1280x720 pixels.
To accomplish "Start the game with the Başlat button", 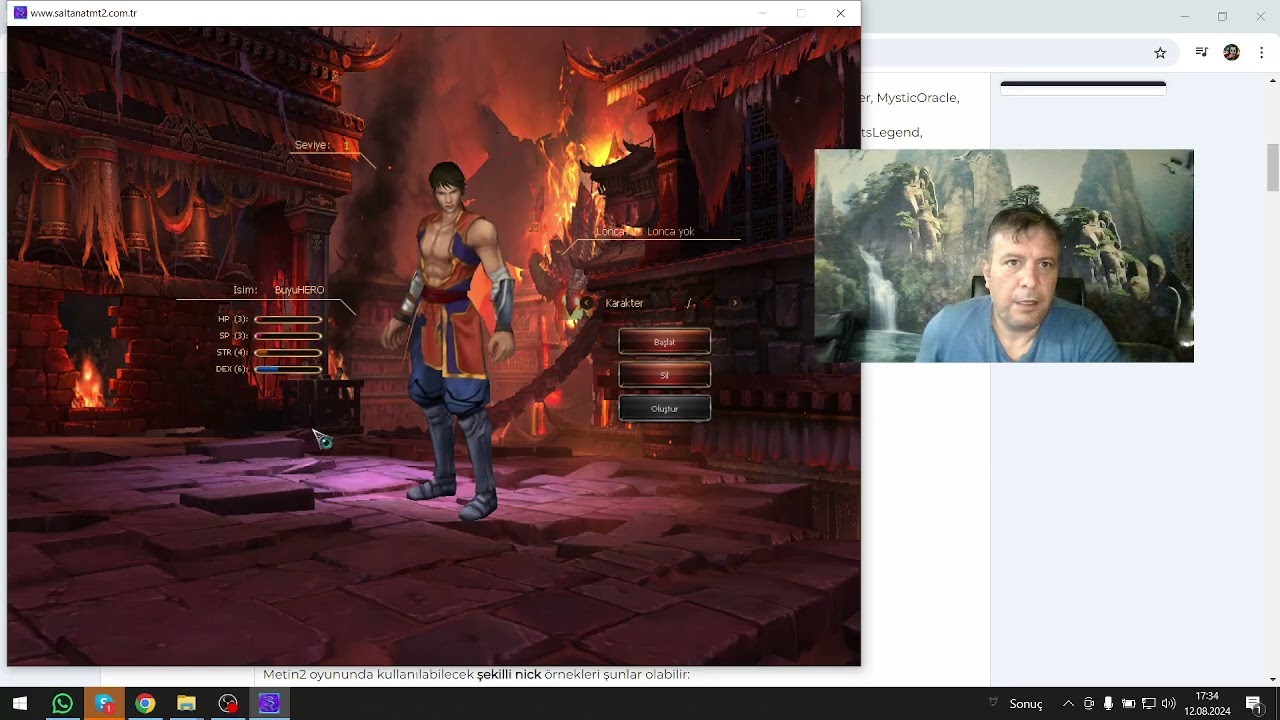I will click(664, 342).
